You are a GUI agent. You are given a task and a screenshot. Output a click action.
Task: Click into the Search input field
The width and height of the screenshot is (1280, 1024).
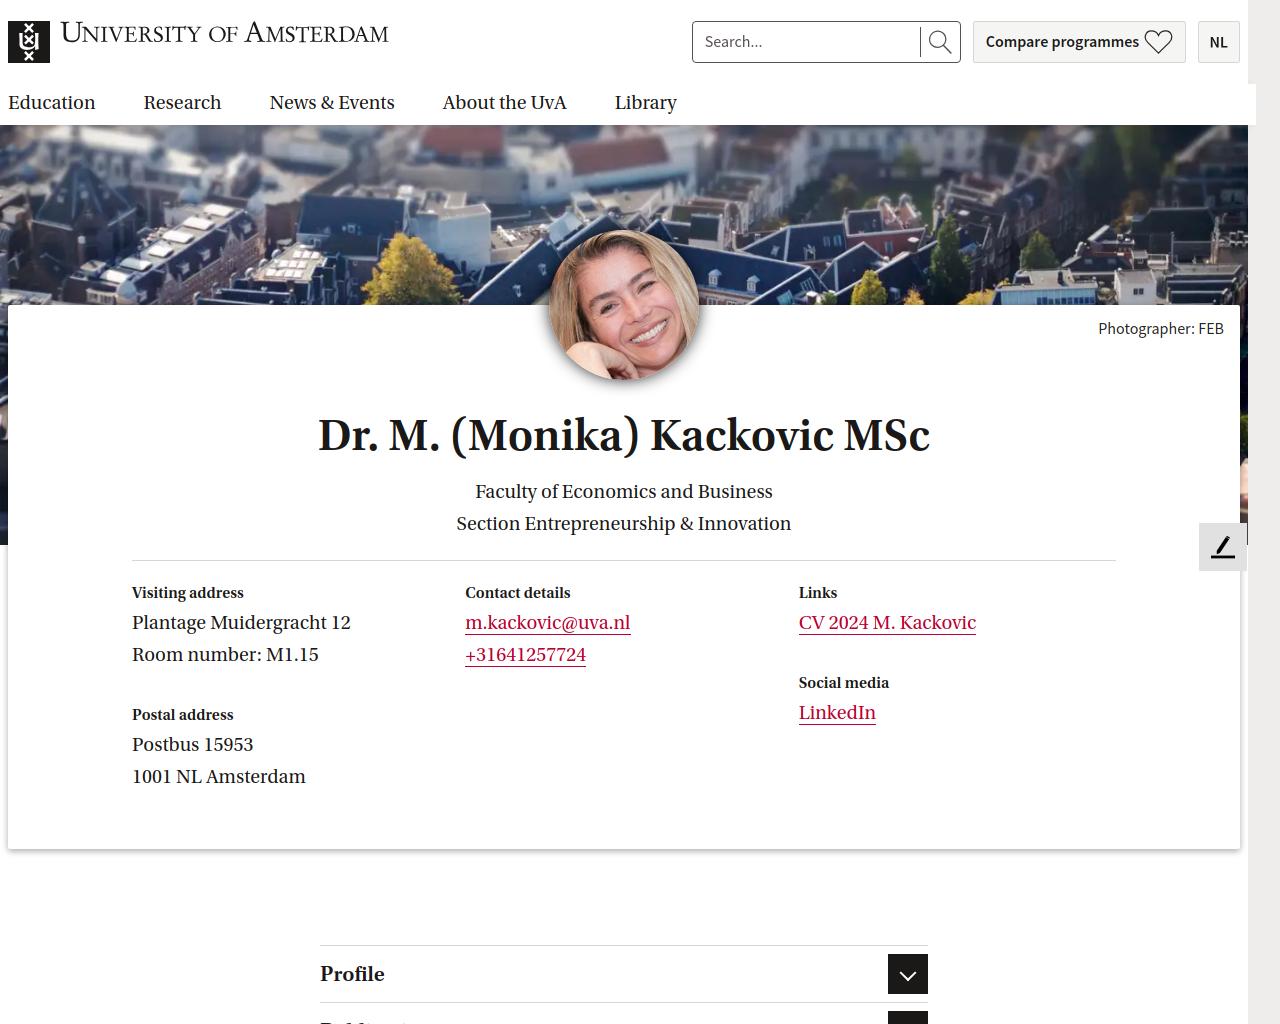coord(805,42)
